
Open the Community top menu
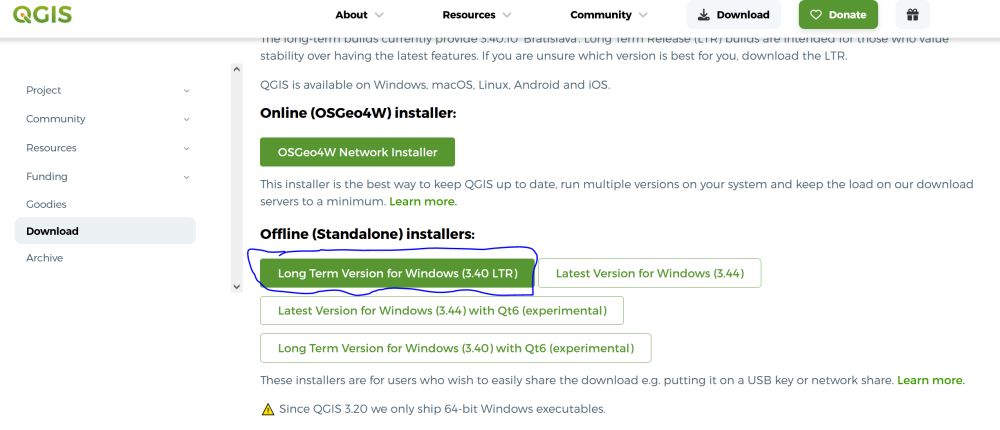click(608, 15)
